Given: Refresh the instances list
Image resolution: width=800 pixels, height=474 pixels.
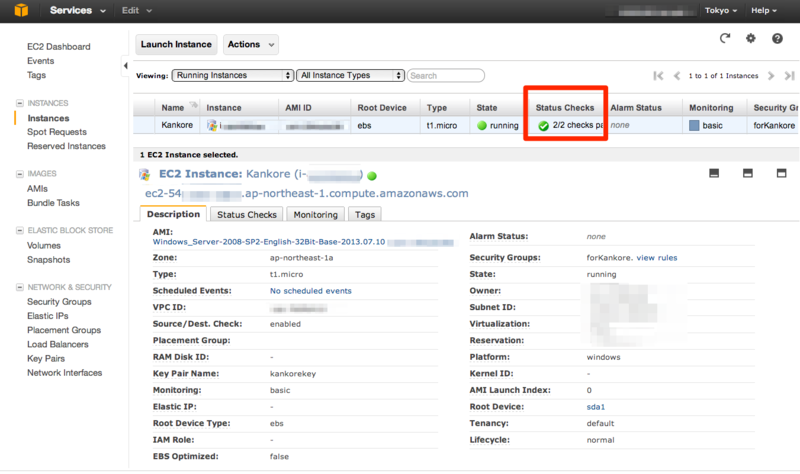Looking at the screenshot, I should [x=724, y=38].
